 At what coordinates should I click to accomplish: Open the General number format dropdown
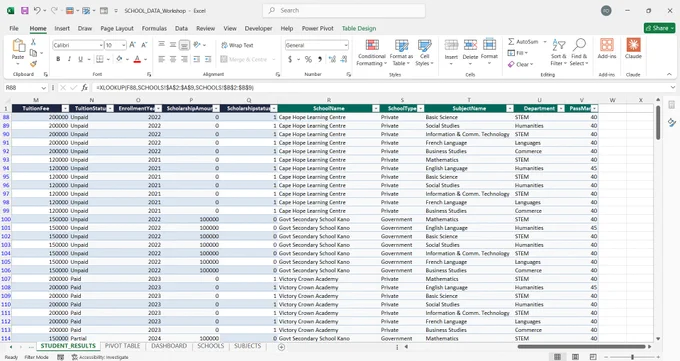click(346, 45)
